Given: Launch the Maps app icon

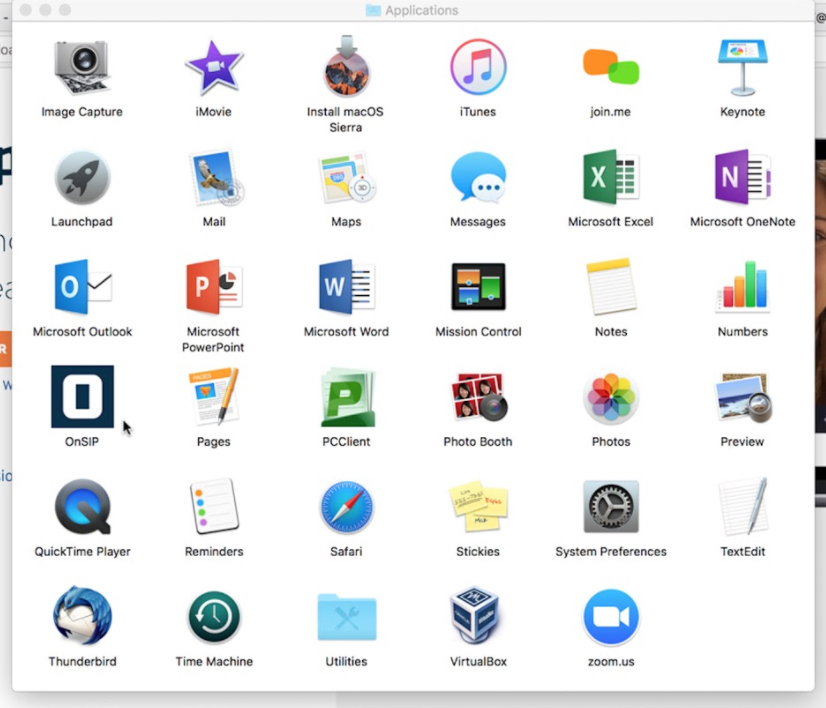Looking at the screenshot, I should coord(347,178).
